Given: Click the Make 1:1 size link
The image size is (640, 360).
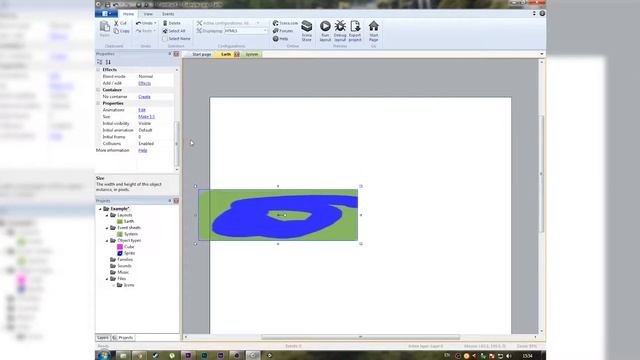Looking at the screenshot, I should pos(146,117).
